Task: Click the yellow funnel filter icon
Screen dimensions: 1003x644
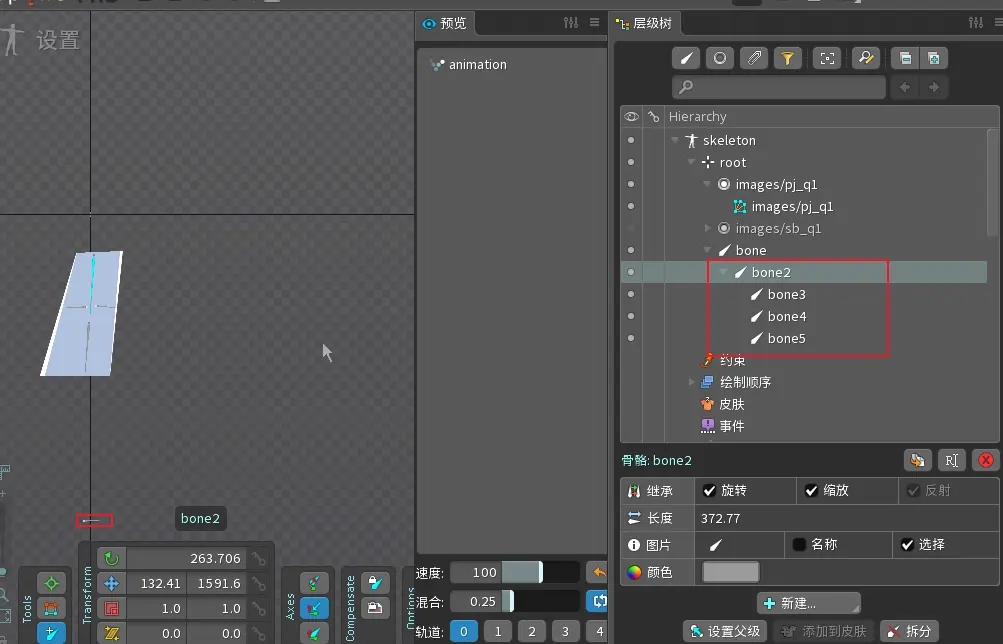Action: 787,59
